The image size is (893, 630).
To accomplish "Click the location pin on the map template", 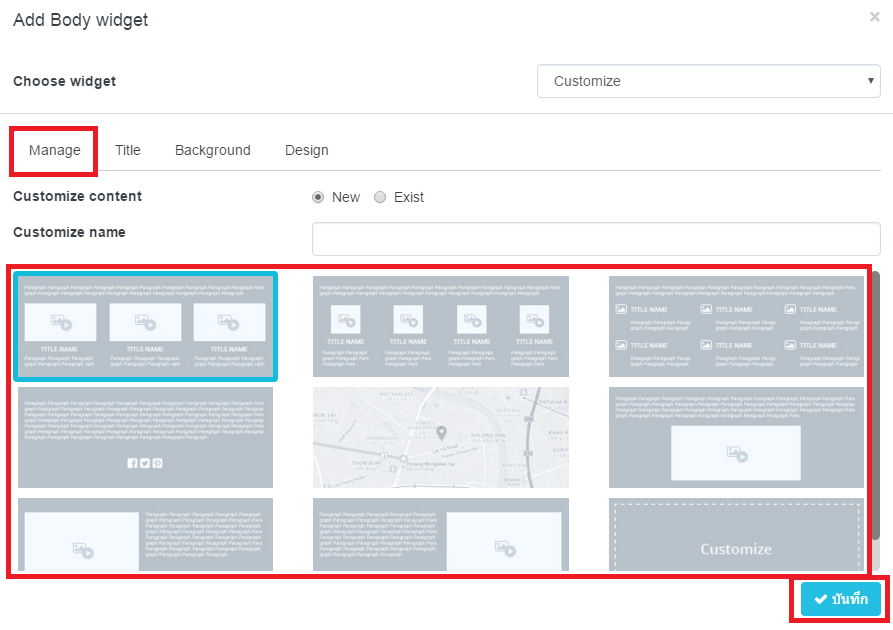I will point(442,431).
